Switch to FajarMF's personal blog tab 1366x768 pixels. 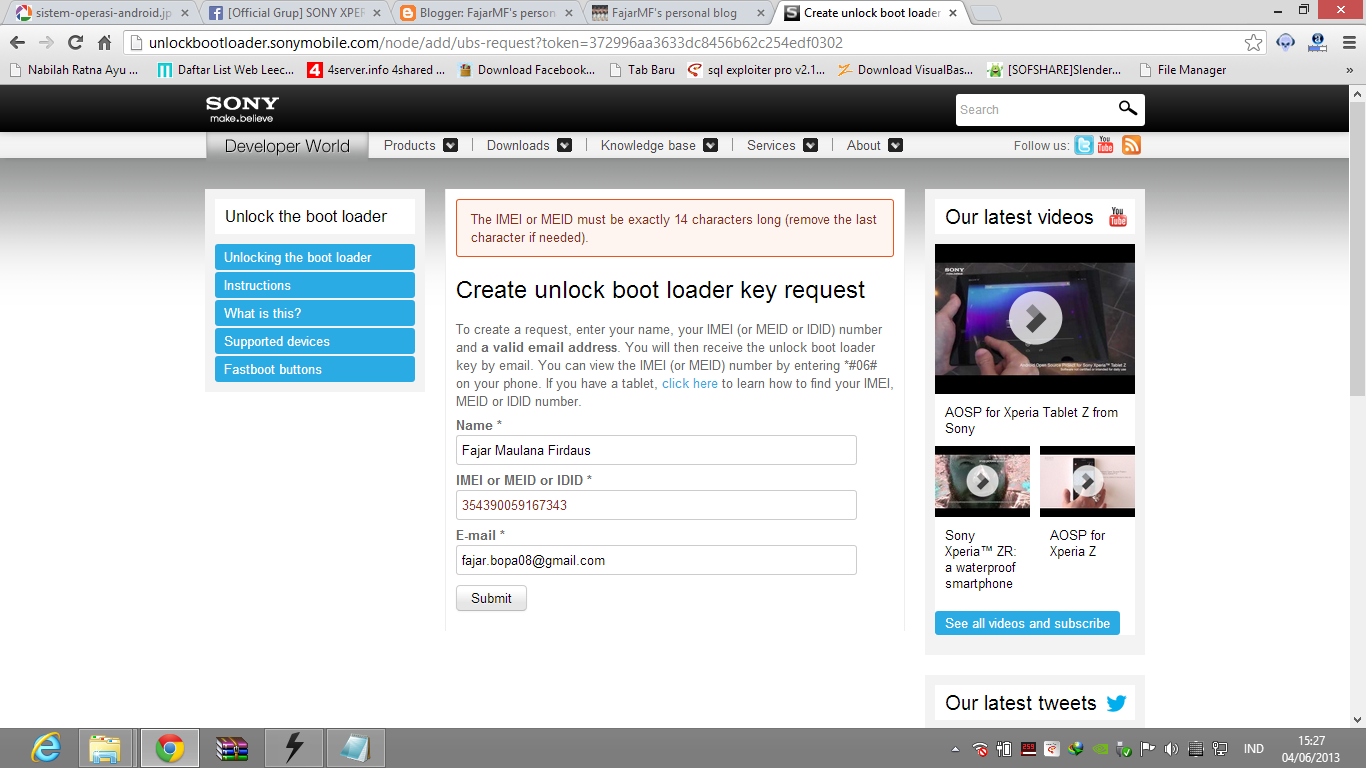click(678, 13)
